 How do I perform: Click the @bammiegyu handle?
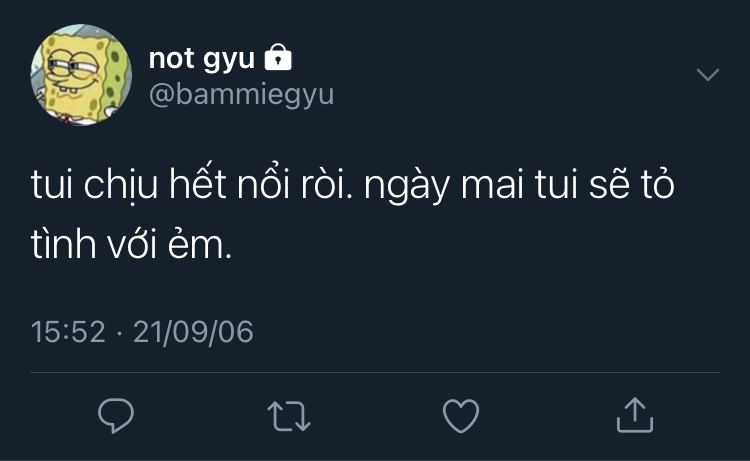(241, 94)
